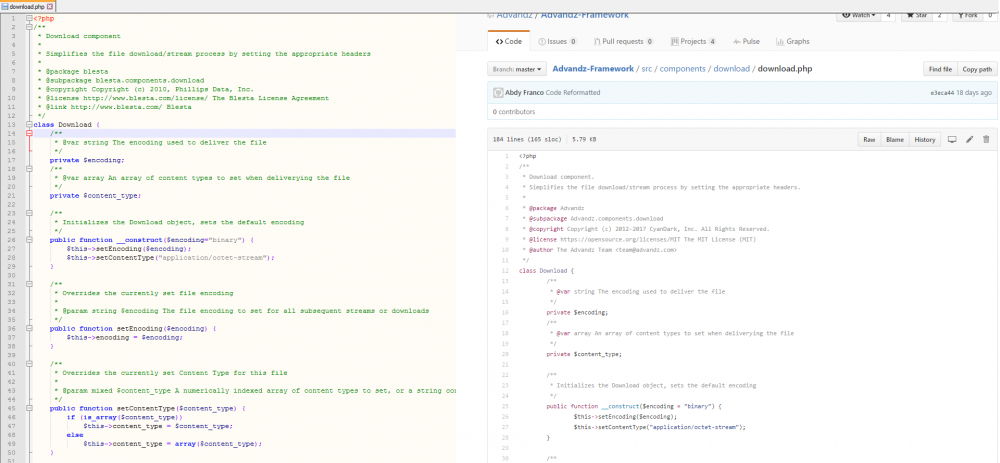
Task: Open the src breadcrumb link
Action: (647, 69)
